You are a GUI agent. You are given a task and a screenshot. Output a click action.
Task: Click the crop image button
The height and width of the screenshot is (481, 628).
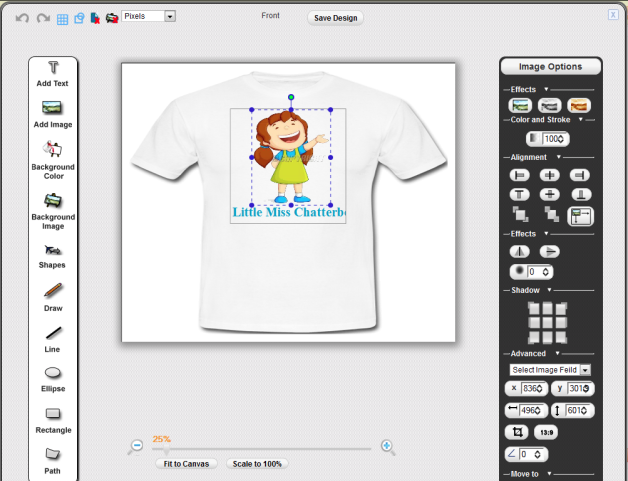[517, 432]
